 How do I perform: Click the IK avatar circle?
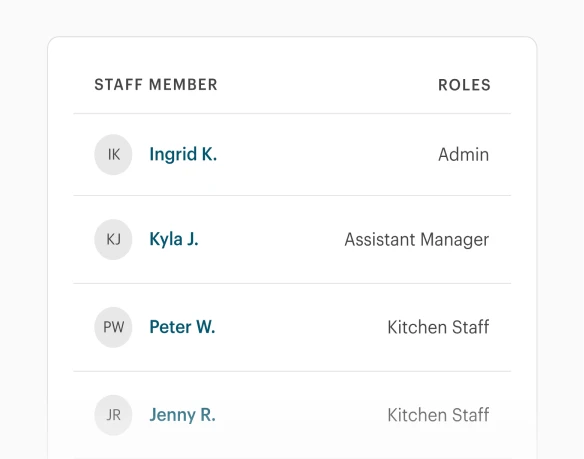[x=113, y=155]
